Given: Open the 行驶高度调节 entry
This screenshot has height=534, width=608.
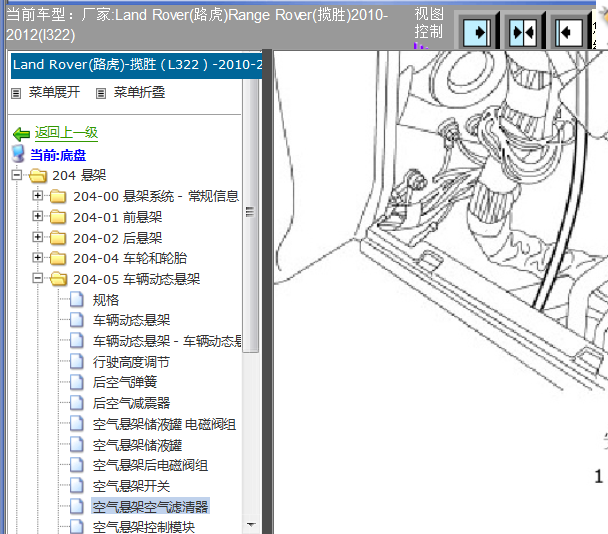Looking at the screenshot, I should click(x=131, y=362).
